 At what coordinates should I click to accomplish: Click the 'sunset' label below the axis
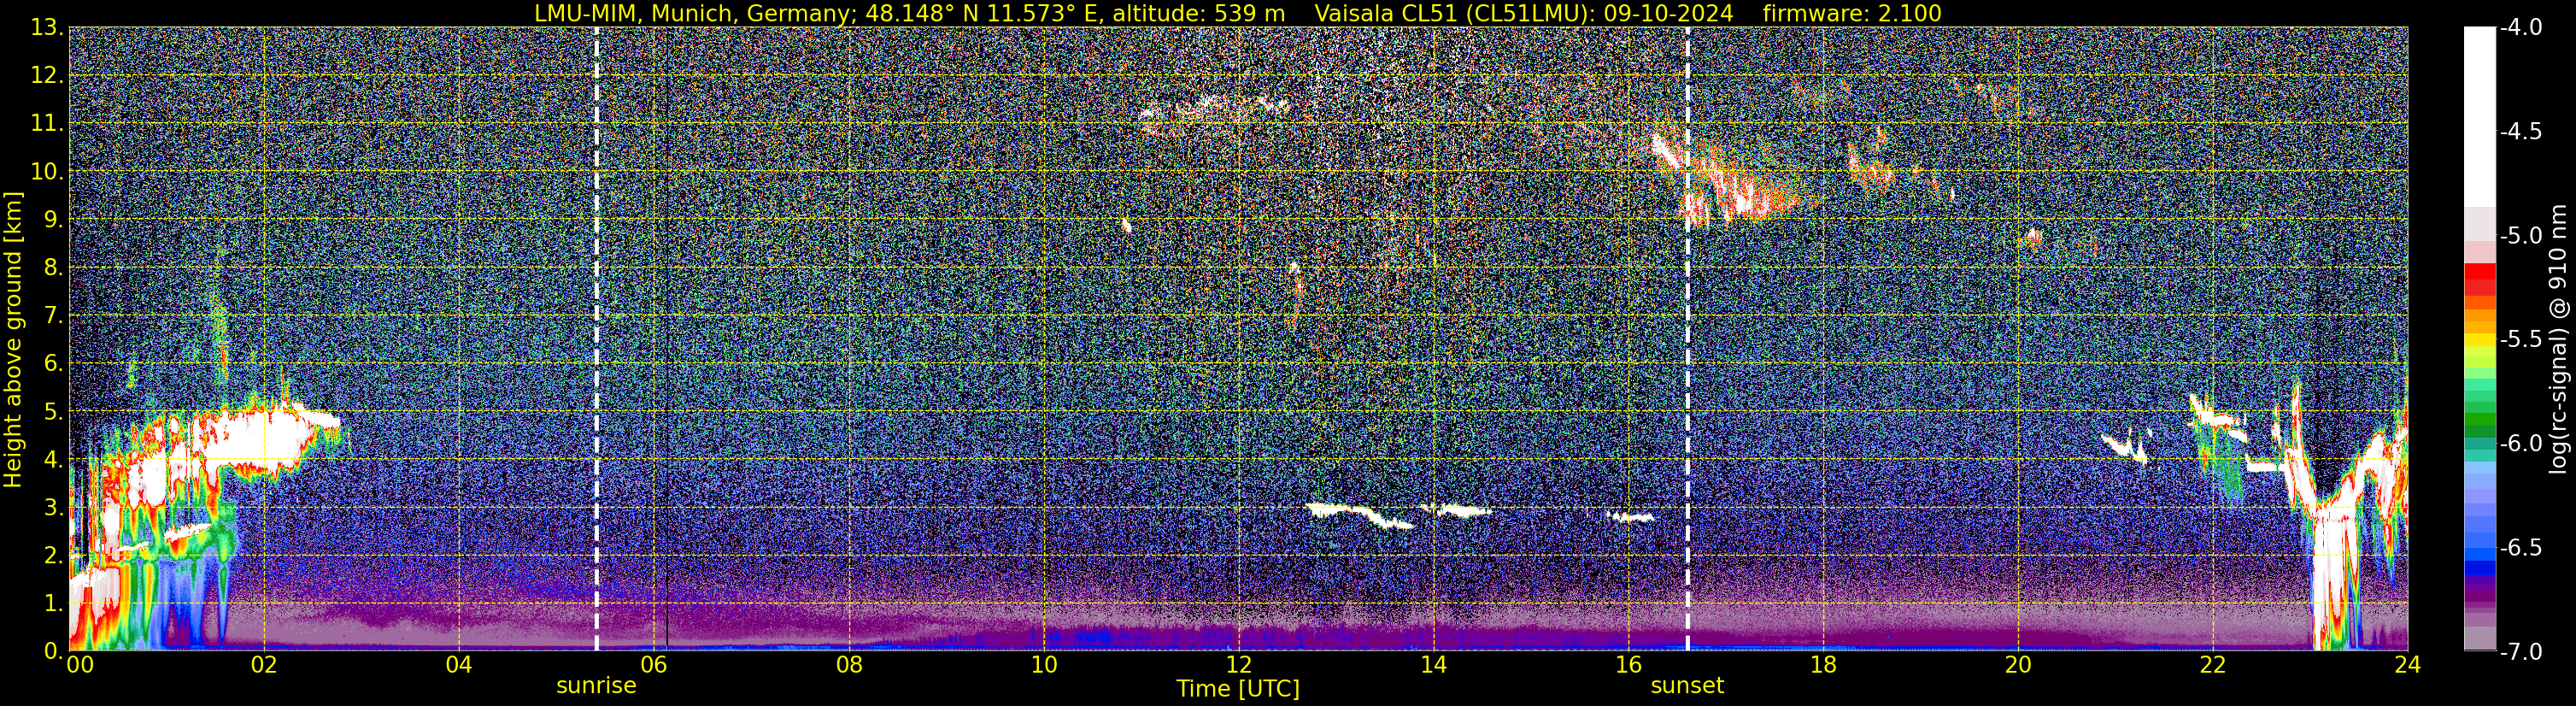(1687, 686)
